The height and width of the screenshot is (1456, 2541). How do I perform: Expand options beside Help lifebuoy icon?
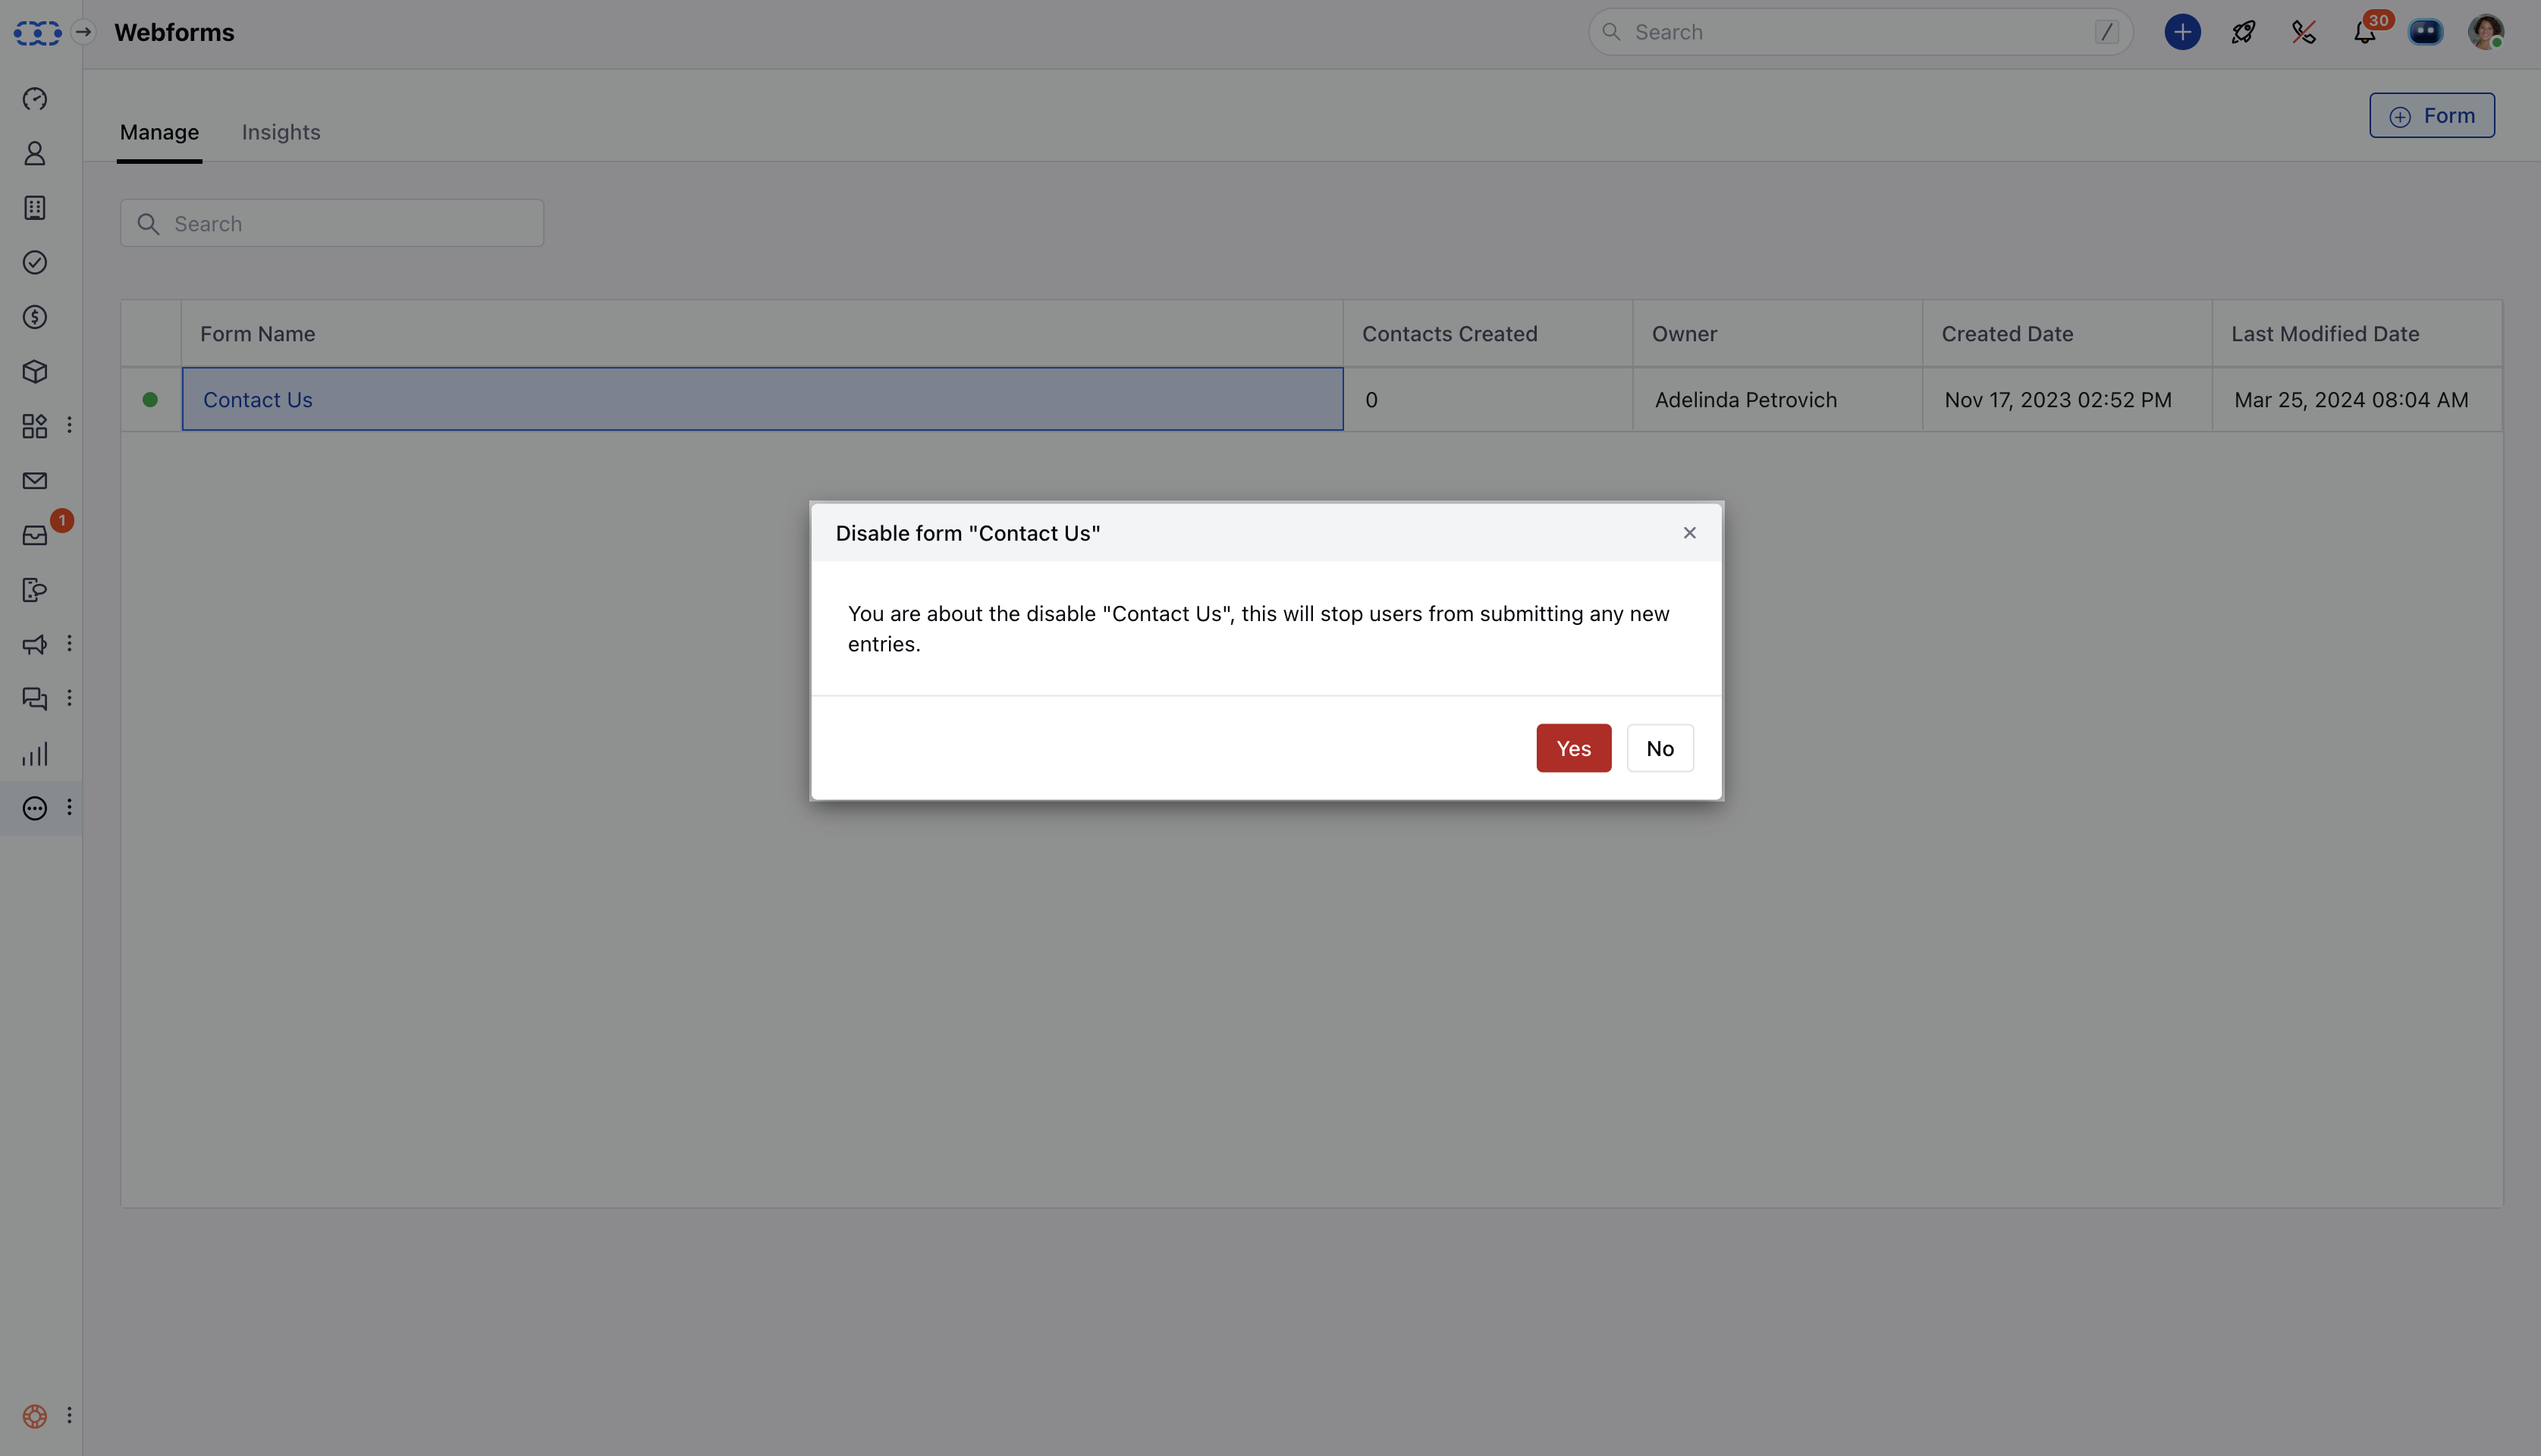(x=69, y=1415)
